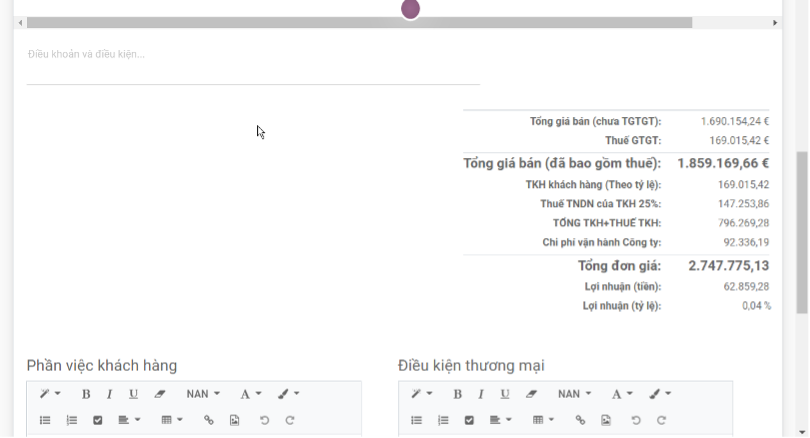
Task: Toggle underline in Phần việc khách hàng editor
Action: (x=133, y=394)
